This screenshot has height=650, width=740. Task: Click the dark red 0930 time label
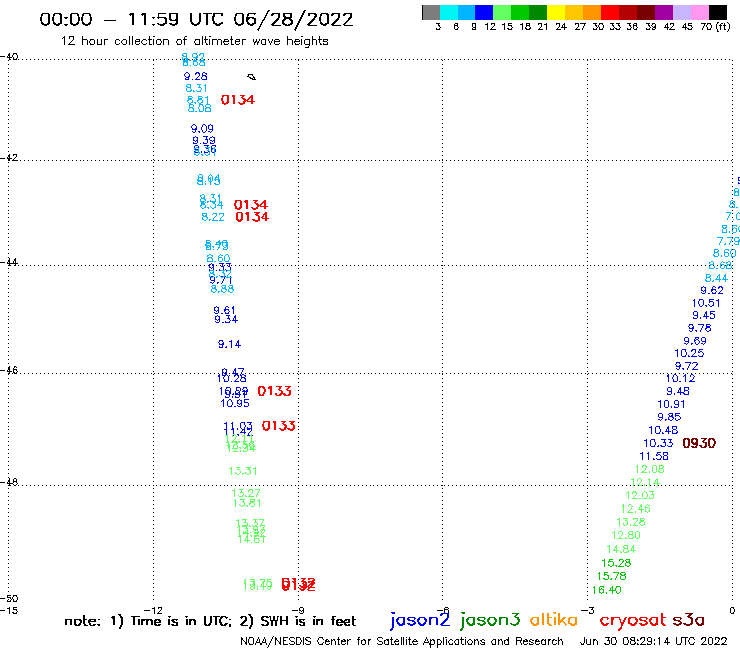(x=699, y=443)
